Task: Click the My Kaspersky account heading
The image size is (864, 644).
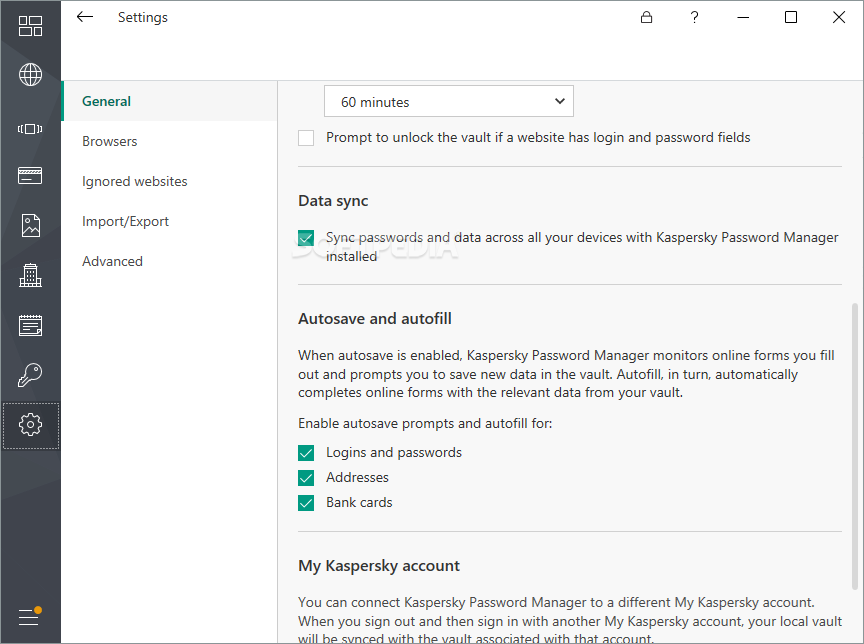Action: pos(379,566)
